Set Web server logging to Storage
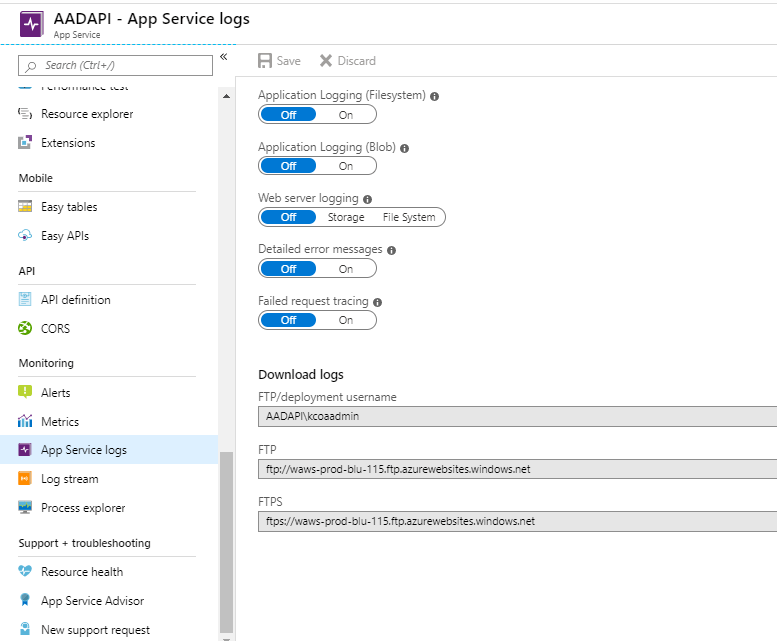 [346, 217]
